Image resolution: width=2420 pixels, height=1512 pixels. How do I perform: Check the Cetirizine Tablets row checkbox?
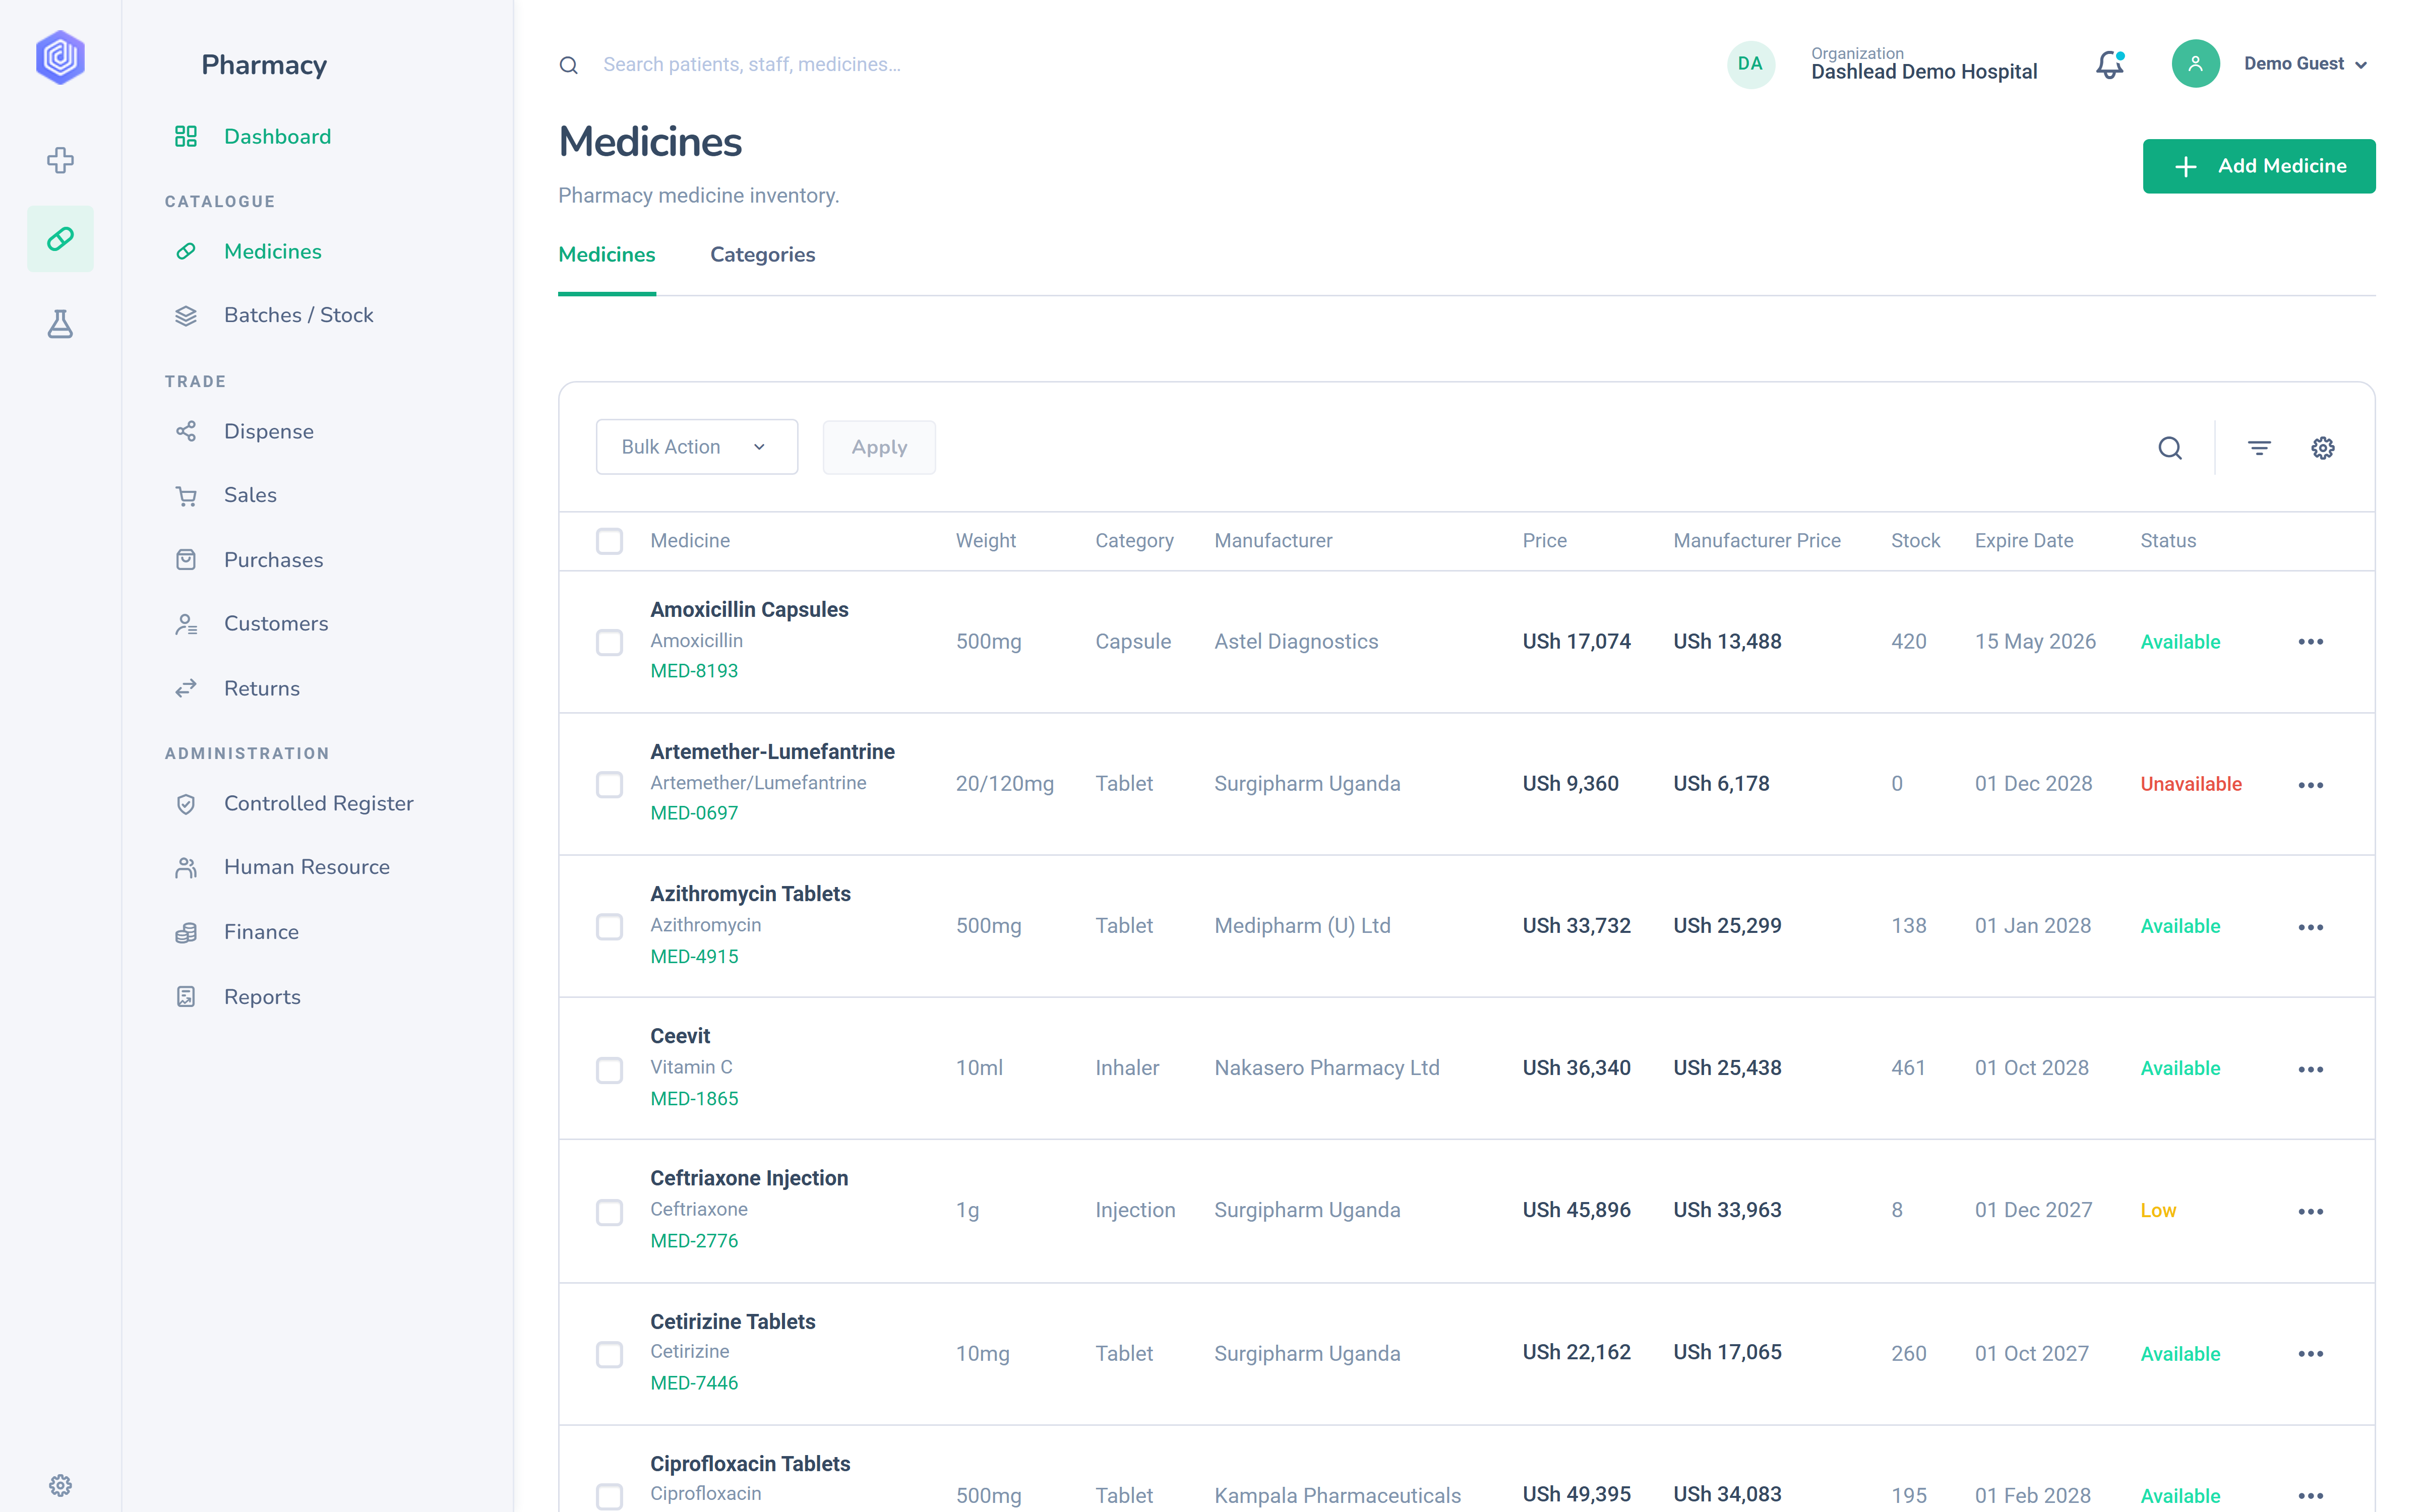609,1354
